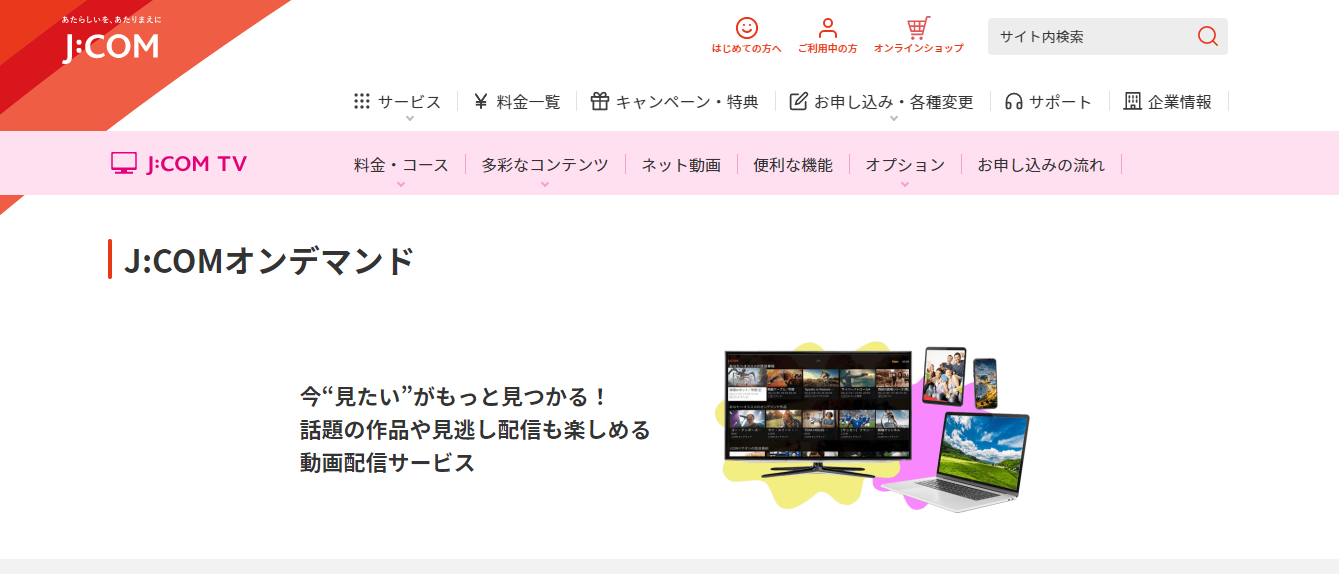Click the grid dots services icon
This screenshot has width=1339, height=574.
(362, 101)
